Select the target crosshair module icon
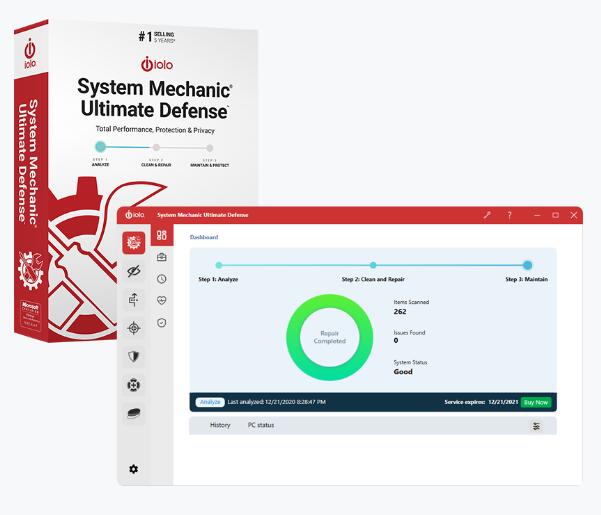Image resolution: width=601 pixels, height=515 pixels. (134, 327)
